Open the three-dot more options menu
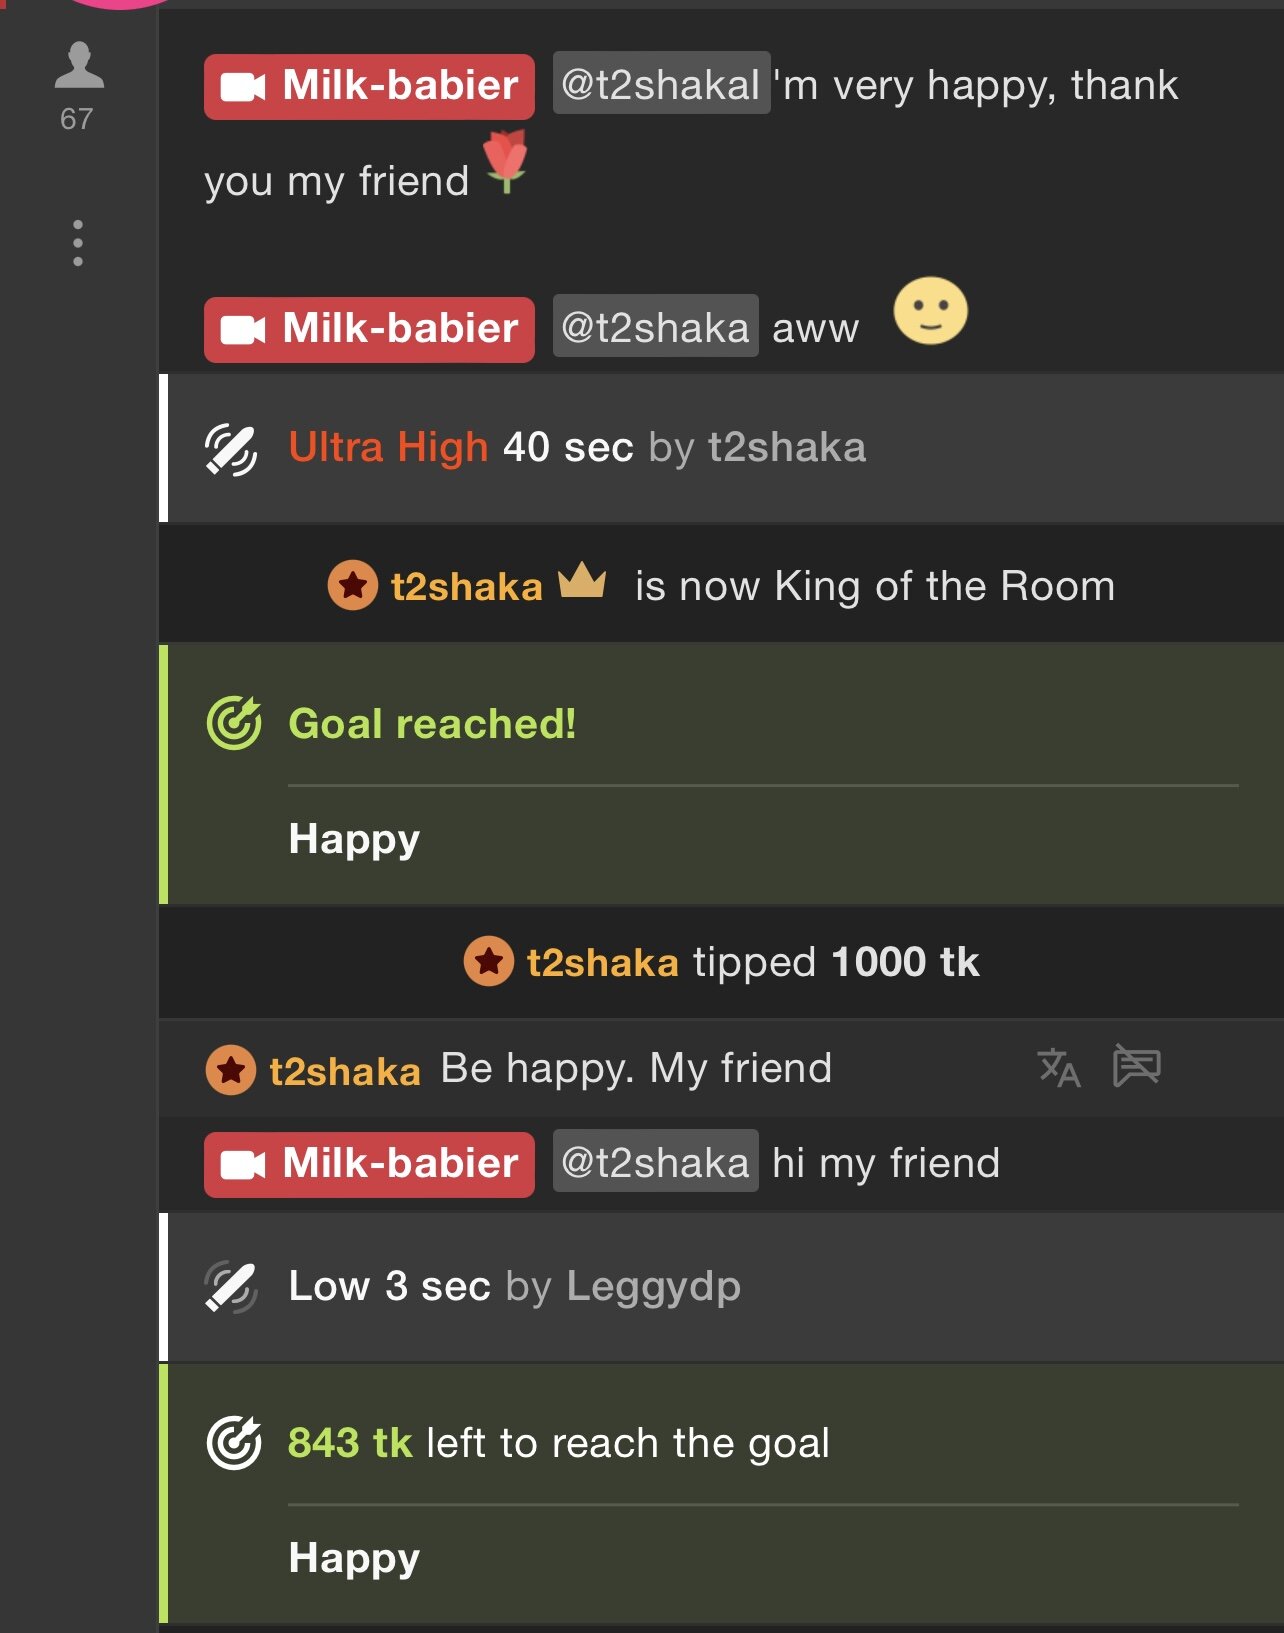The width and height of the screenshot is (1284, 1633). coord(78,243)
